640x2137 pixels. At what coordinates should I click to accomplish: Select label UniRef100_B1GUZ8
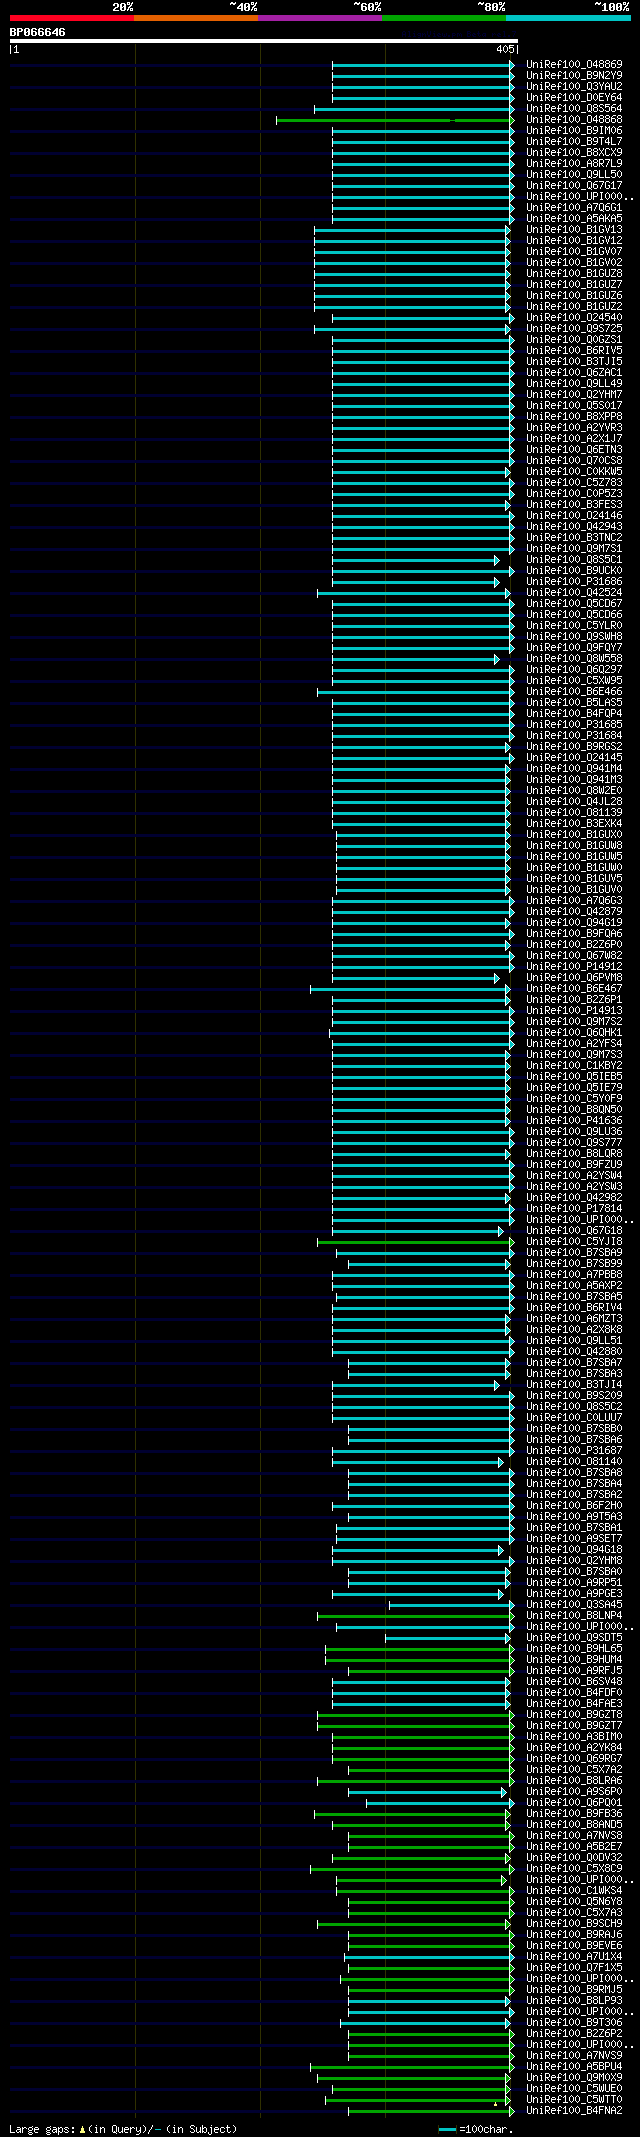coord(574,274)
